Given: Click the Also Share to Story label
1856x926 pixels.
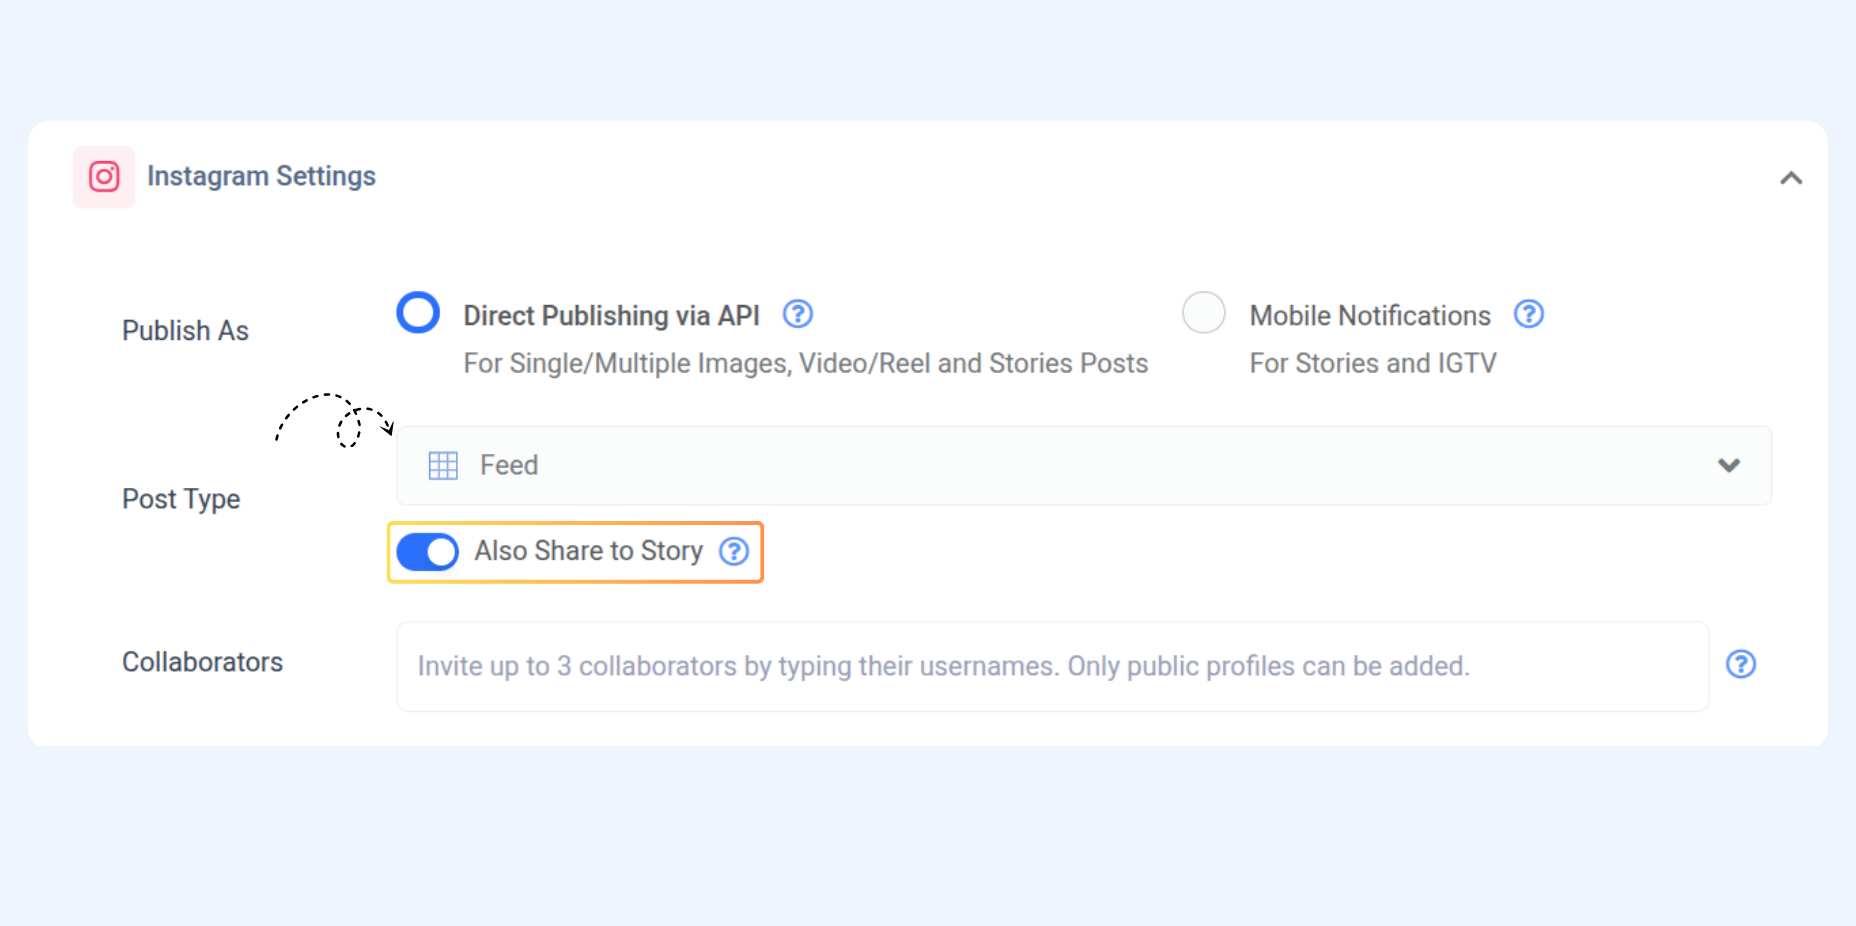Looking at the screenshot, I should [588, 551].
